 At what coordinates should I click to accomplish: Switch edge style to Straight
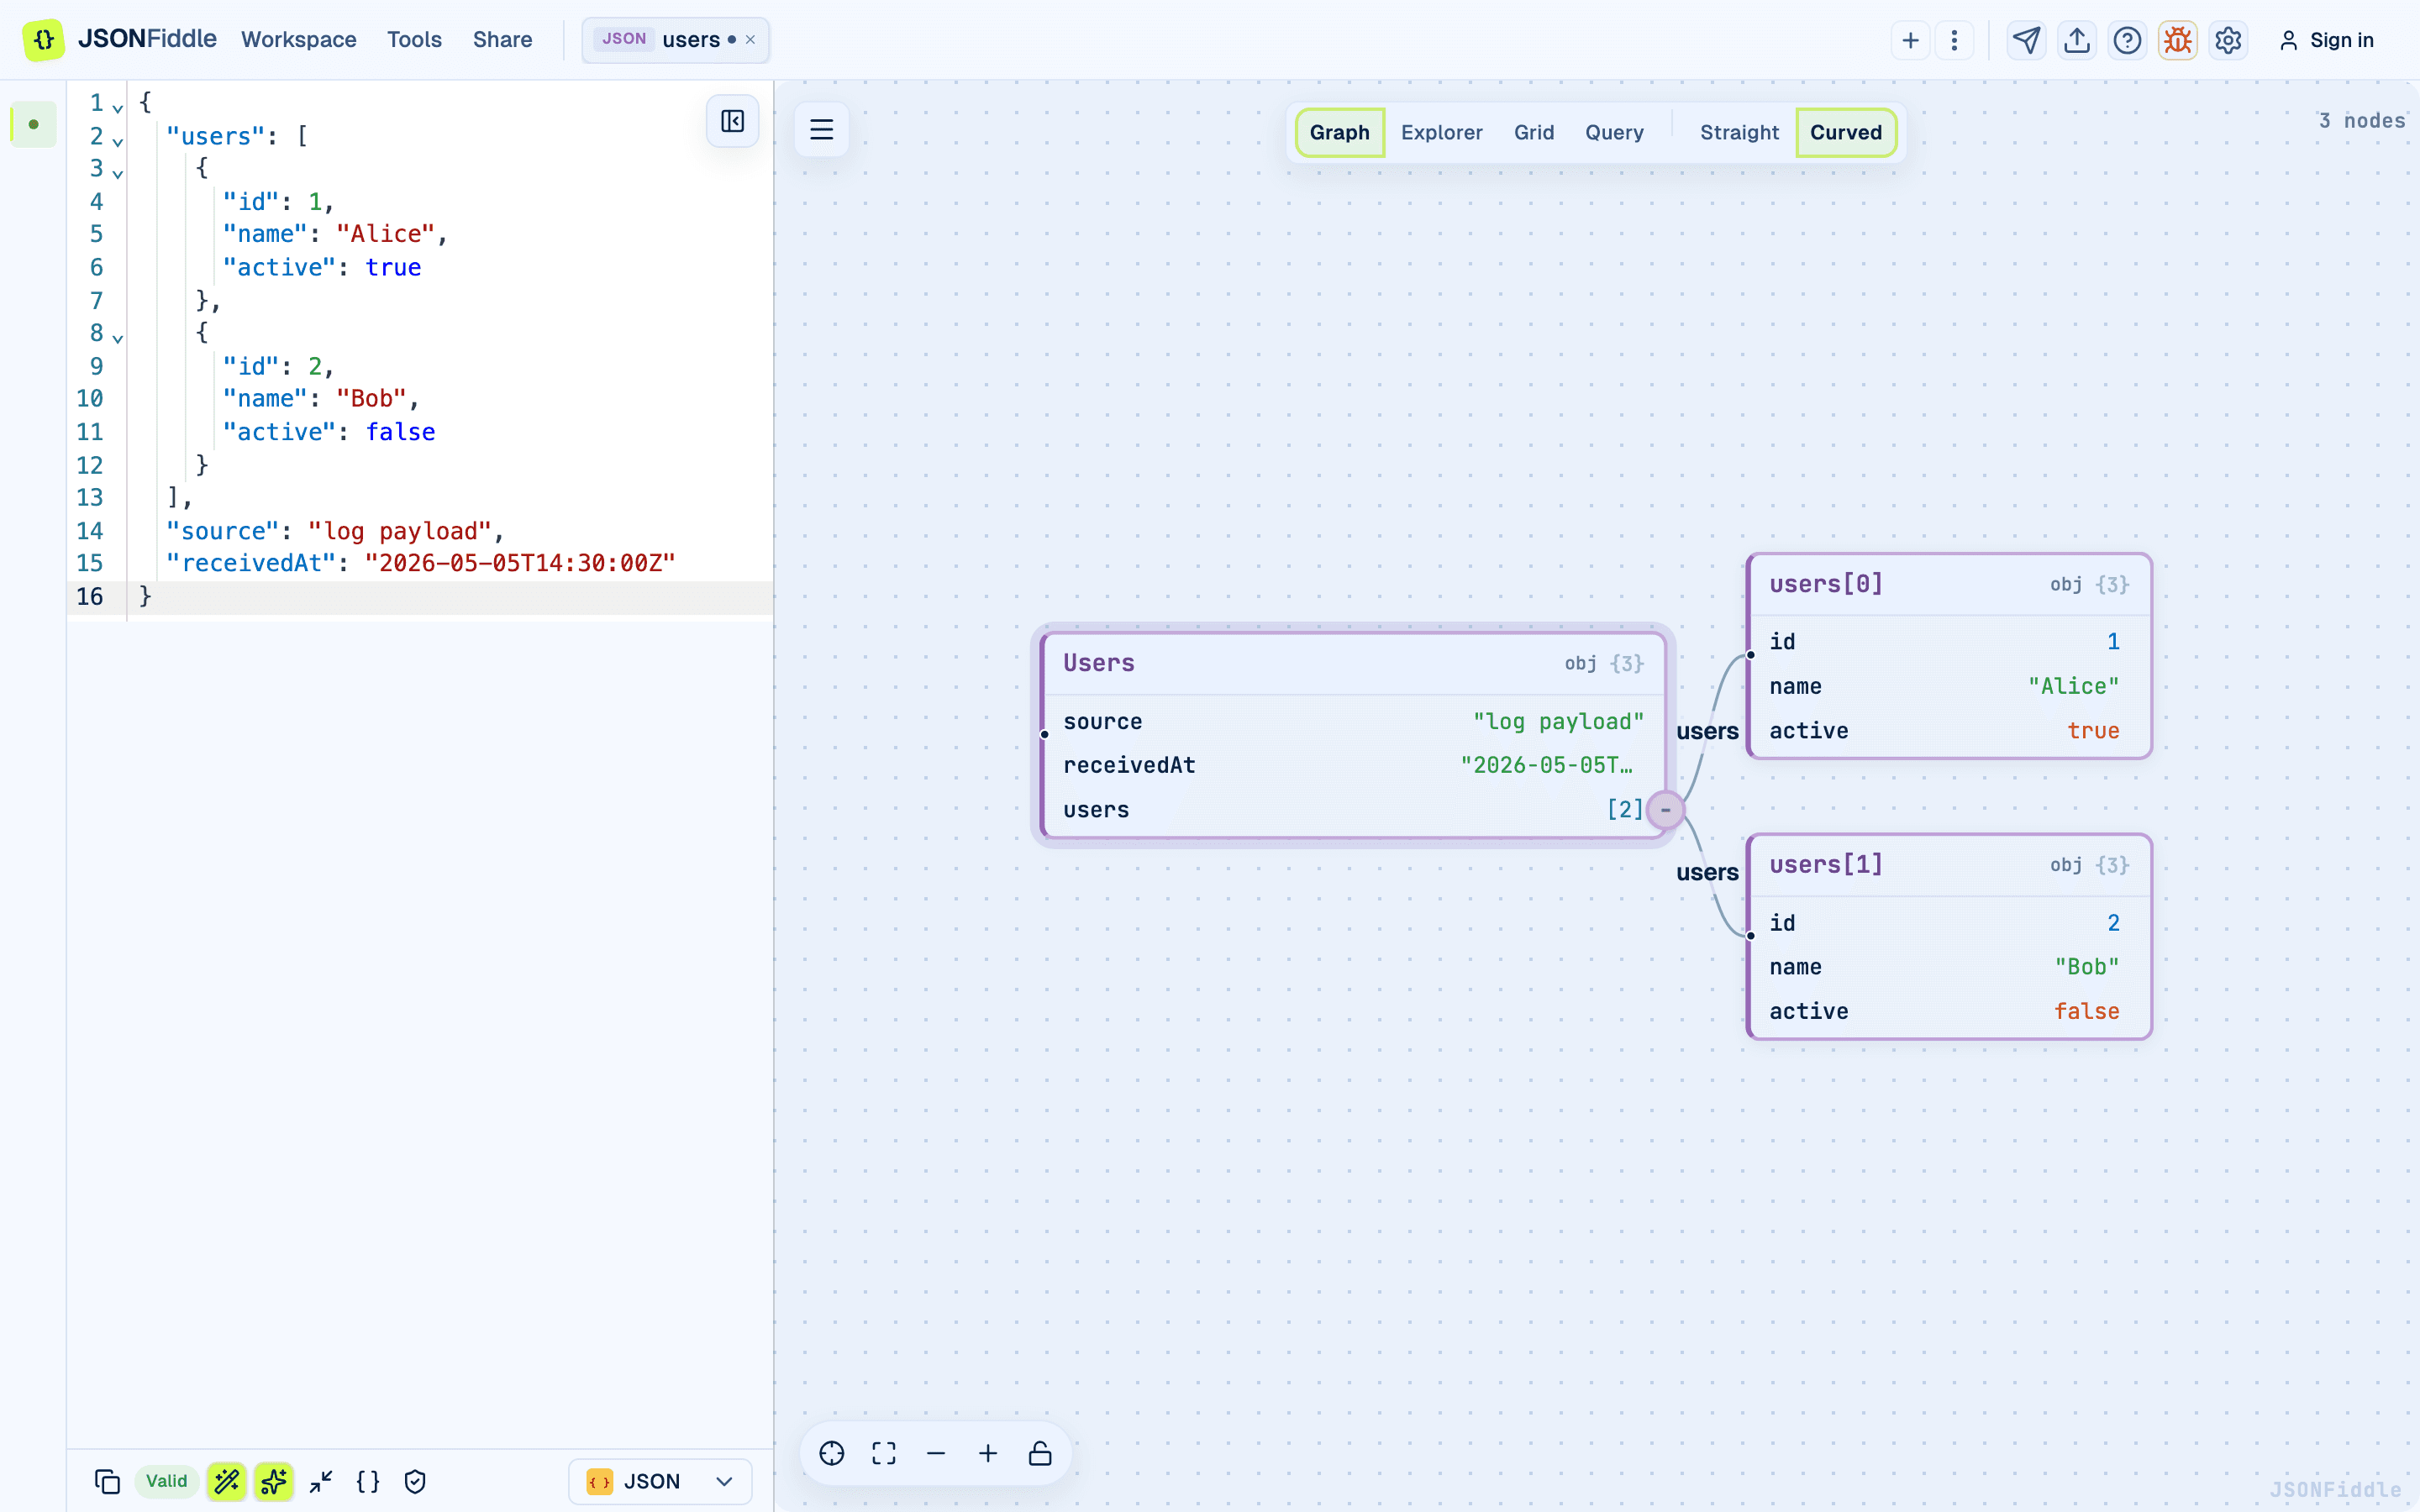pos(1739,132)
